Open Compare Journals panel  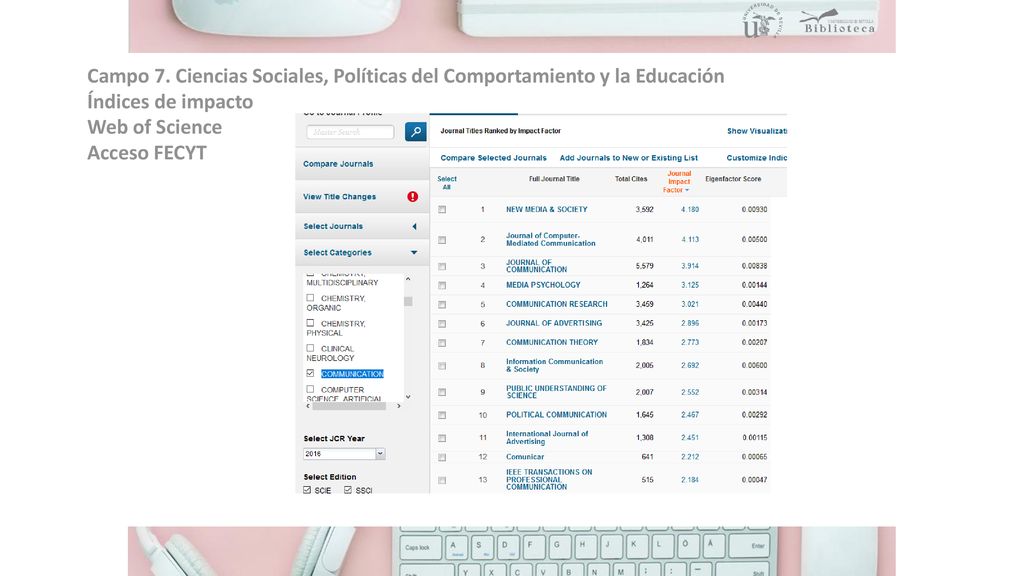[338, 164]
